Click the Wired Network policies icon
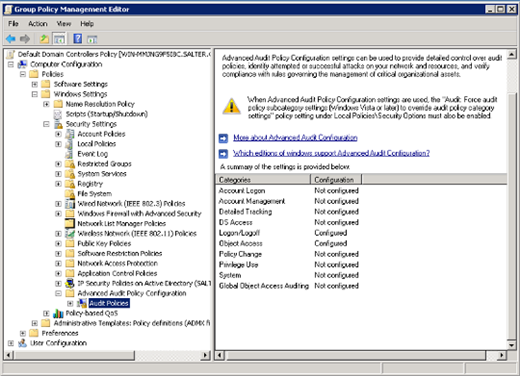The width and height of the screenshot is (520, 376). [x=70, y=204]
